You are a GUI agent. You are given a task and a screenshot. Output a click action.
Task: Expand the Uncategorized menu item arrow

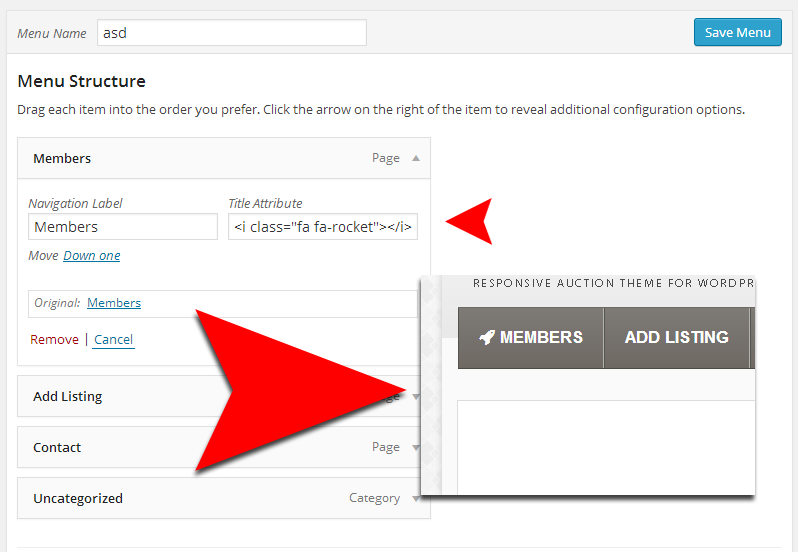pyautogui.click(x=416, y=498)
